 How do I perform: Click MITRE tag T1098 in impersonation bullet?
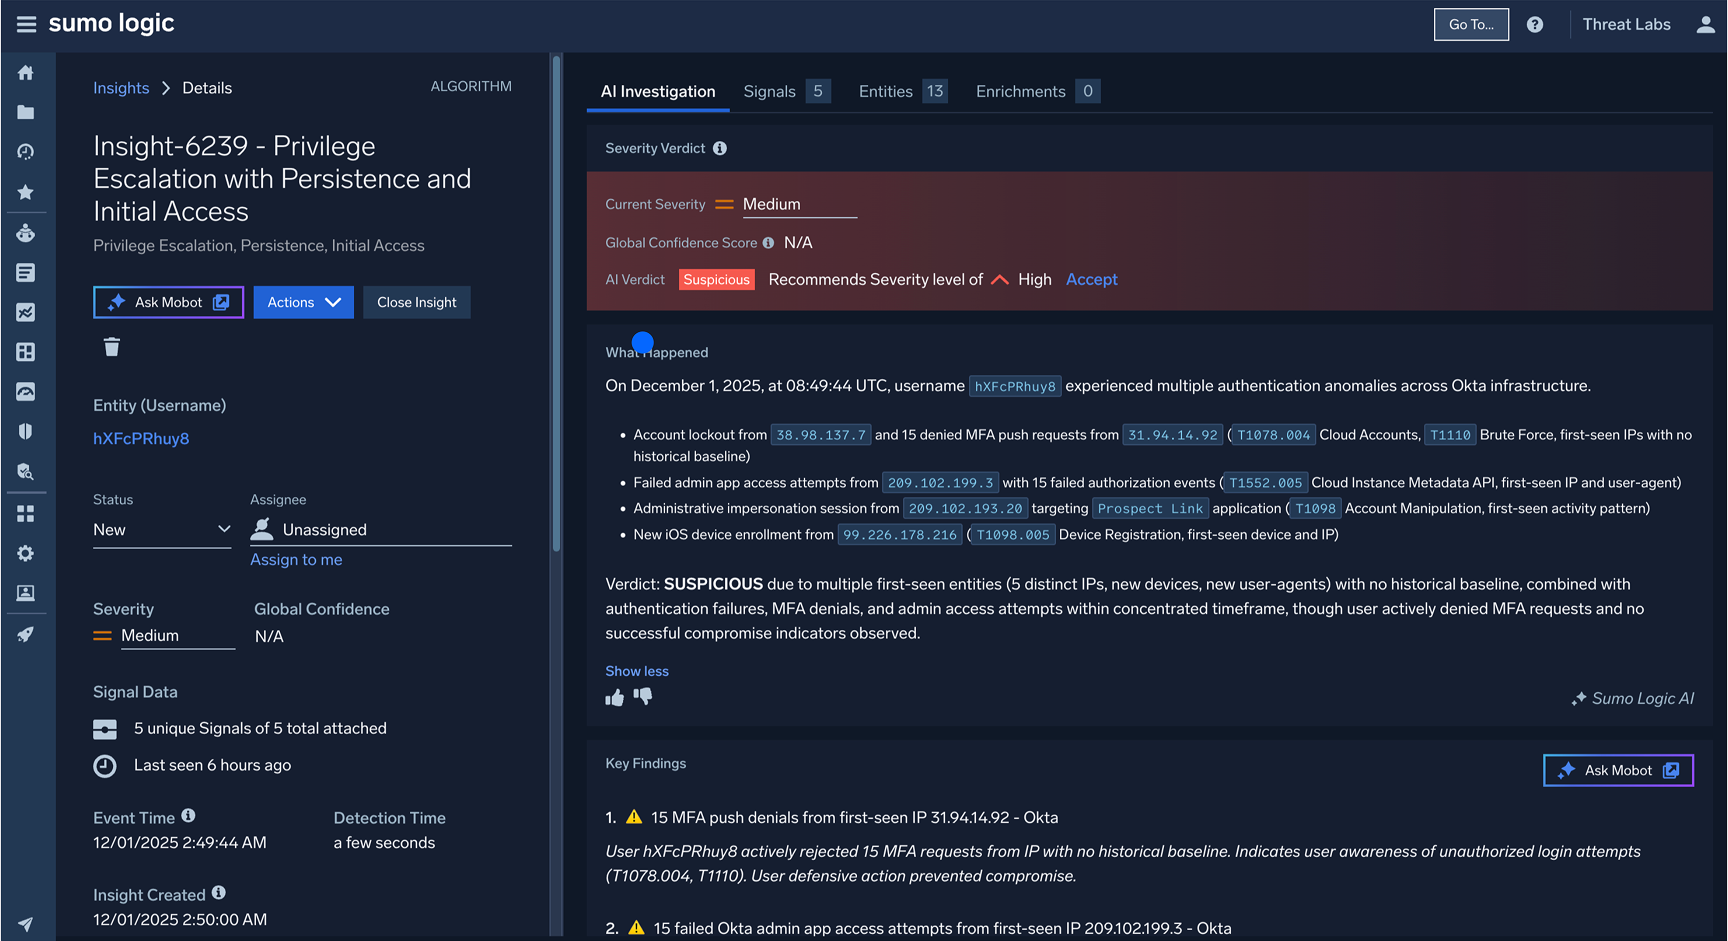[1315, 509]
